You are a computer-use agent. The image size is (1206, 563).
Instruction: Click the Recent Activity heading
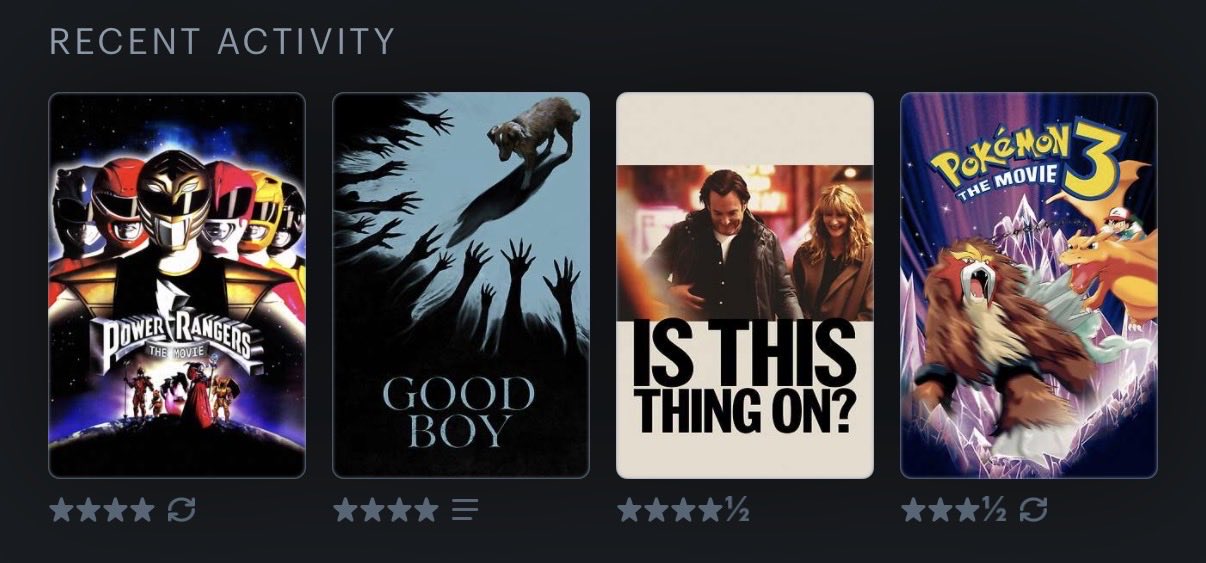pos(222,42)
